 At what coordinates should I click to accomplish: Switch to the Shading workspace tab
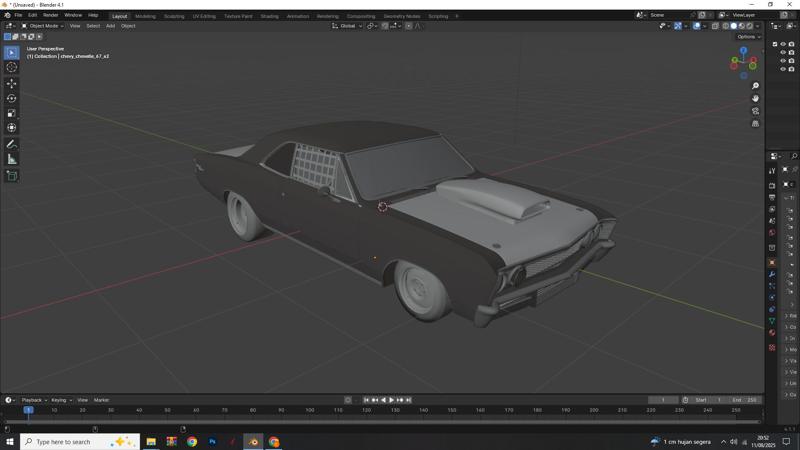point(269,16)
